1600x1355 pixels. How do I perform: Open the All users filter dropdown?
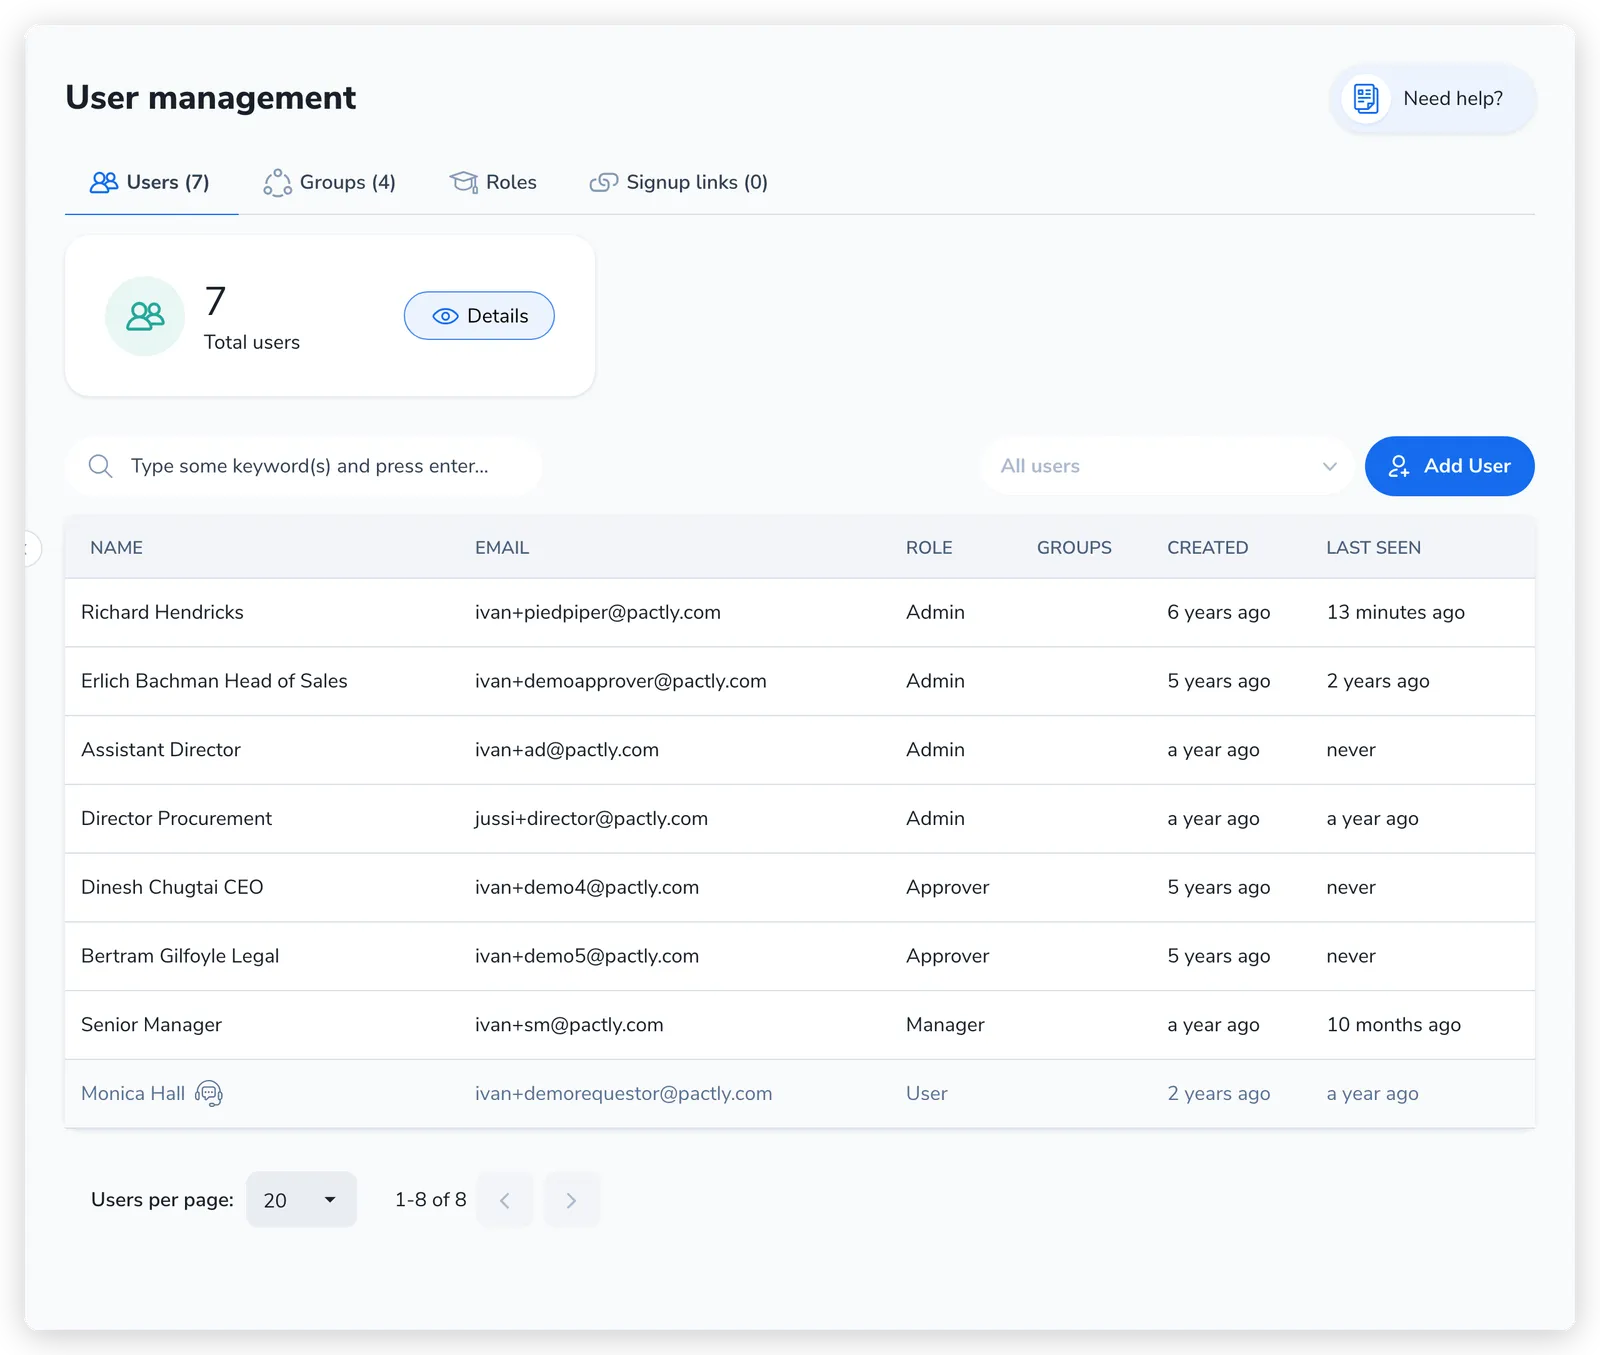(x=1168, y=466)
